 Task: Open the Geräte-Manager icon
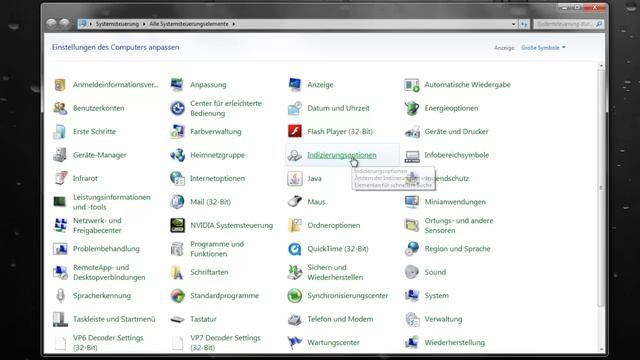point(60,155)
